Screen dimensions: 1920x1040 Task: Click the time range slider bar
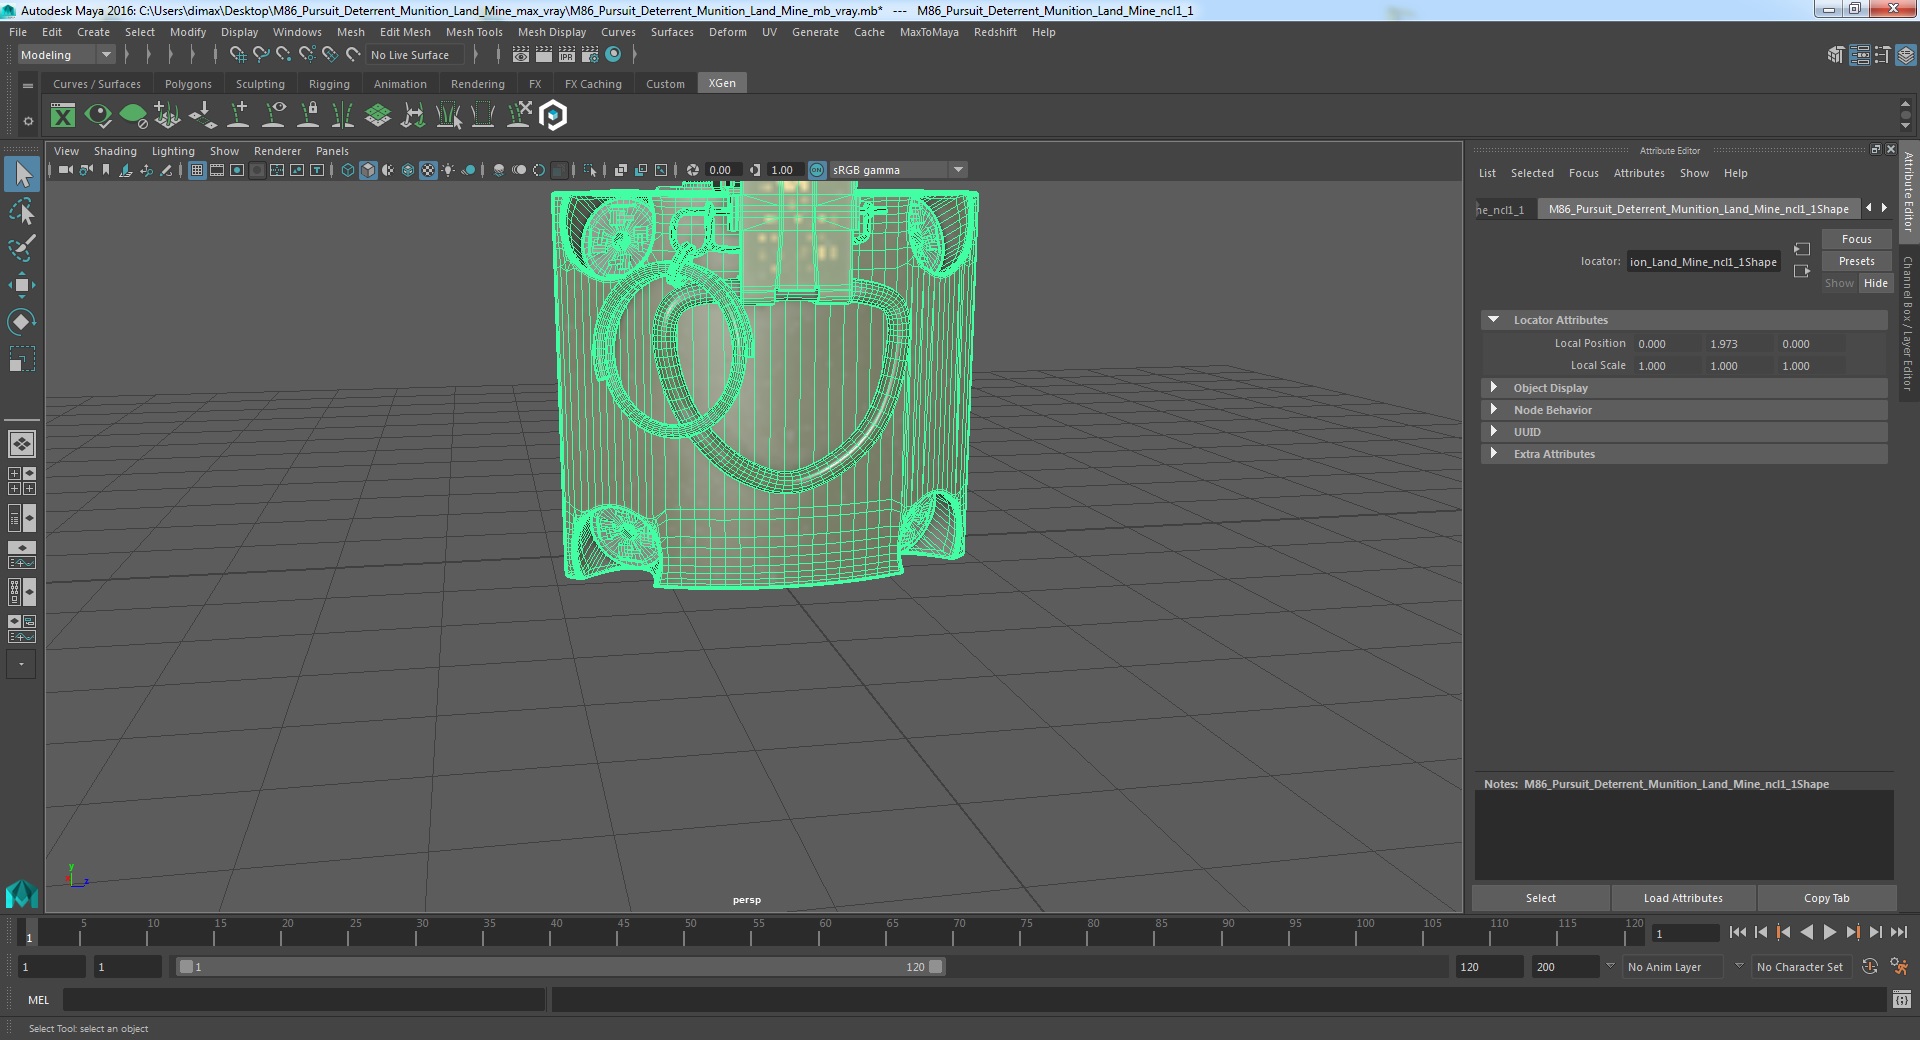click(560, 967)
